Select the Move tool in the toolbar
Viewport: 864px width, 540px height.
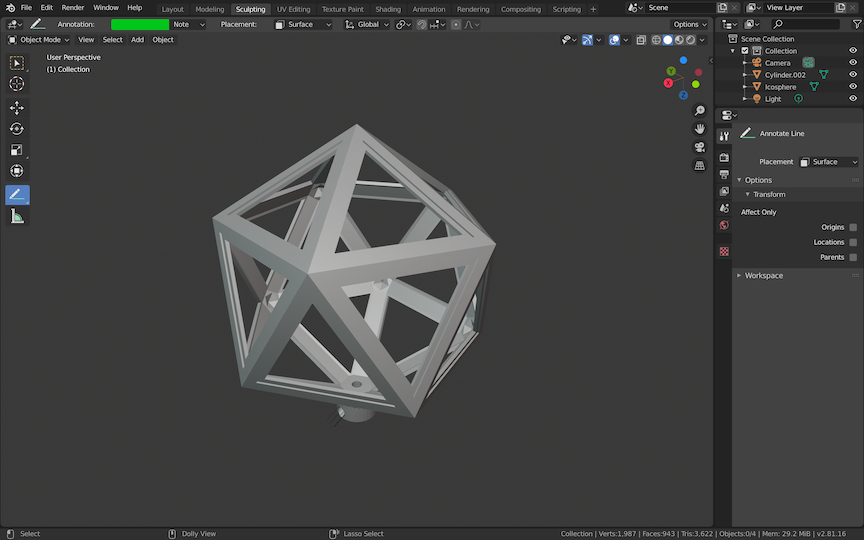point(17,107)
